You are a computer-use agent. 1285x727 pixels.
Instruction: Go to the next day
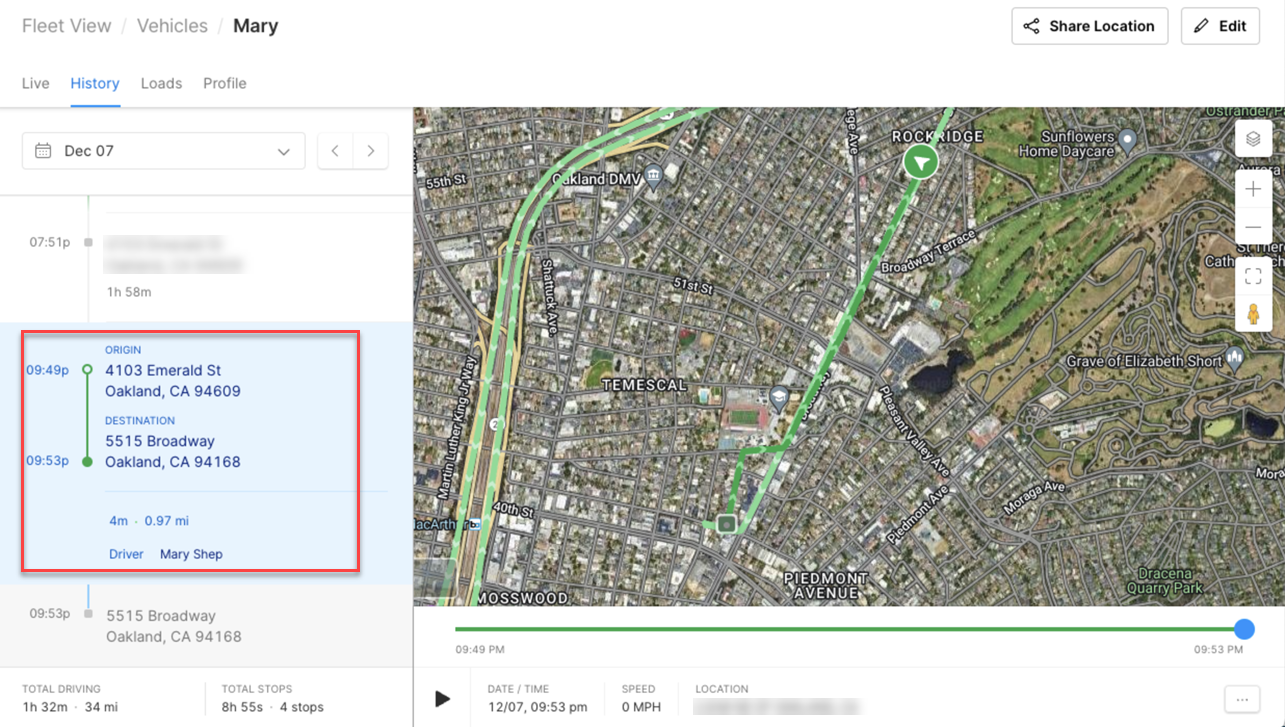pos(371,151)
